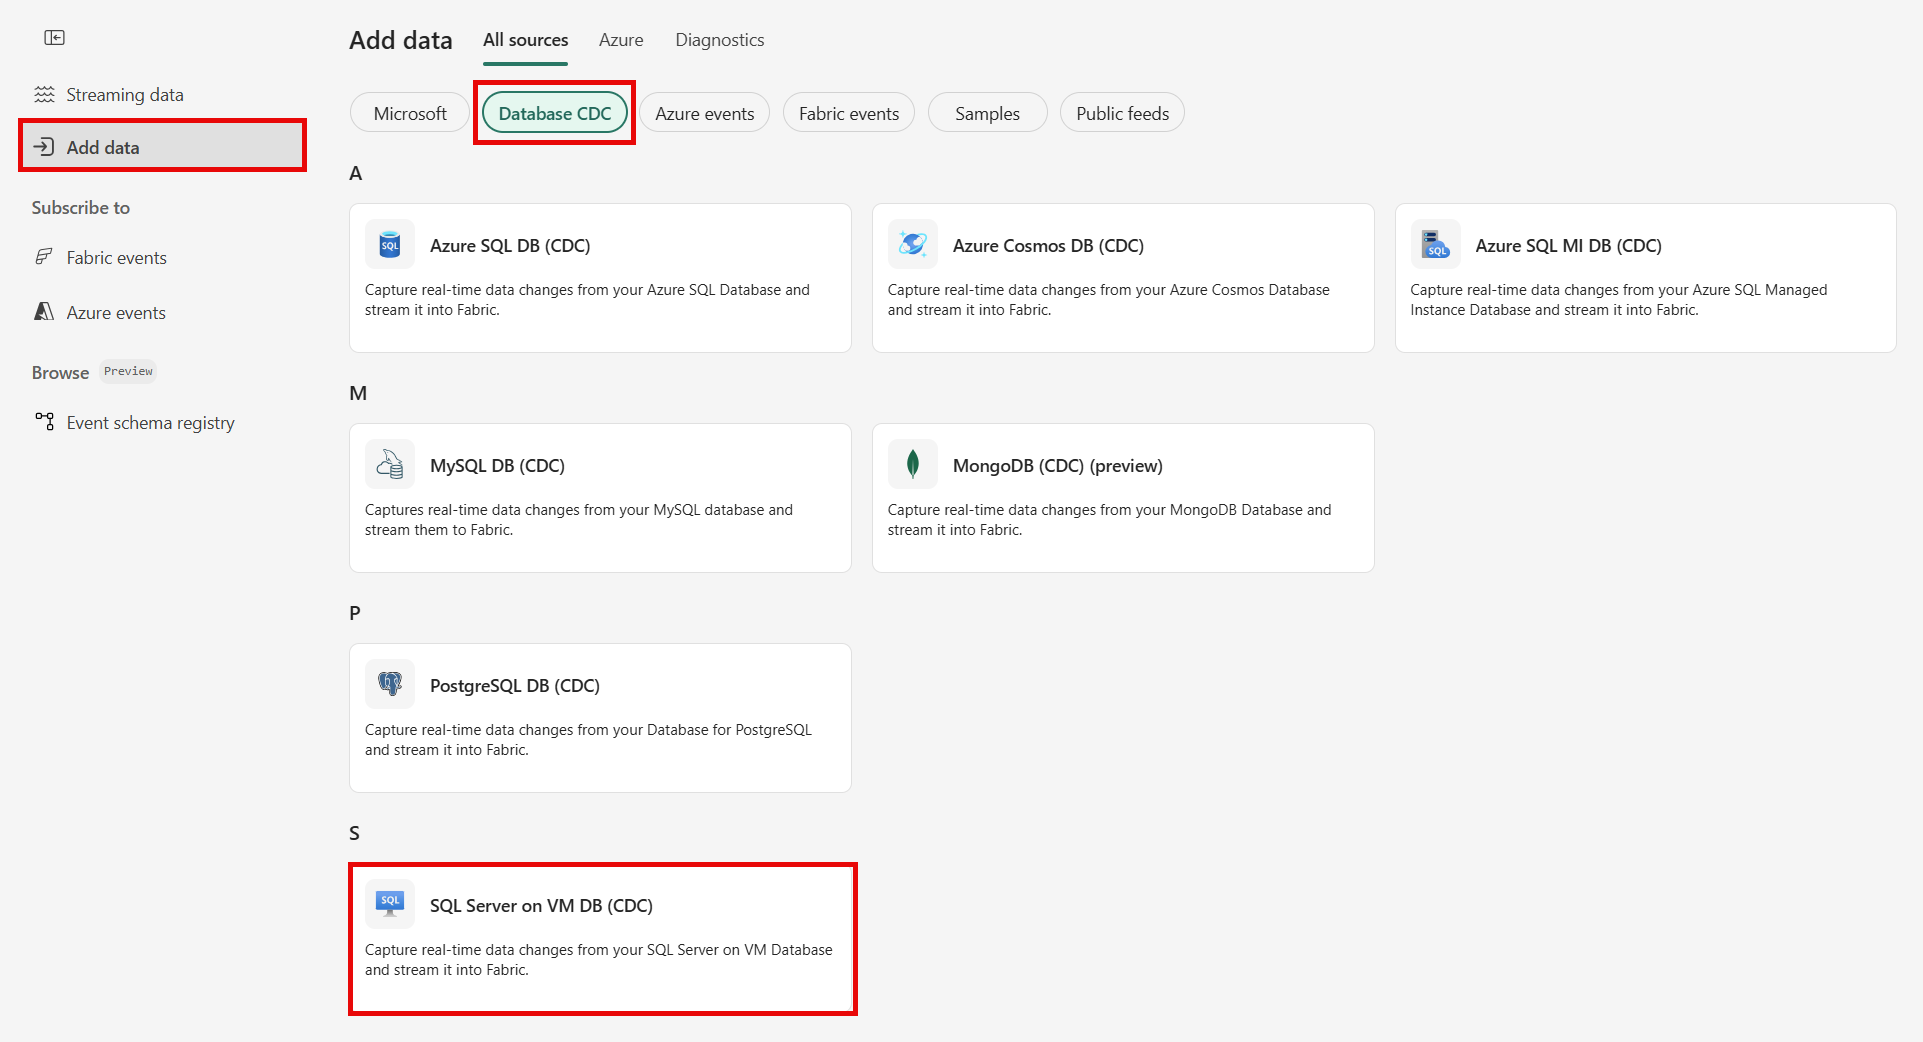
Task: Select the MongoDB (CDC) (preview) title
Action: click(1058, 466)
